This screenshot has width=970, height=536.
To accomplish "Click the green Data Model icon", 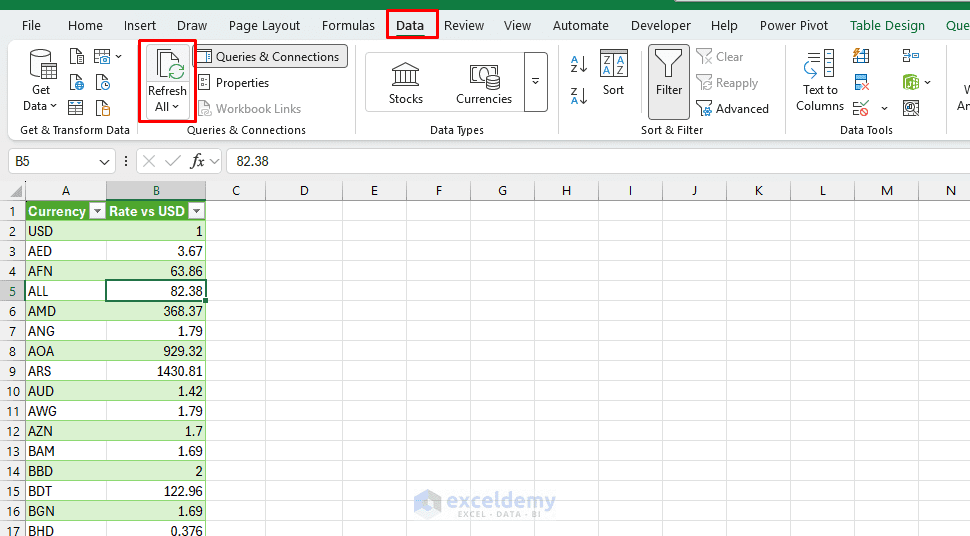I will (911, 82).
